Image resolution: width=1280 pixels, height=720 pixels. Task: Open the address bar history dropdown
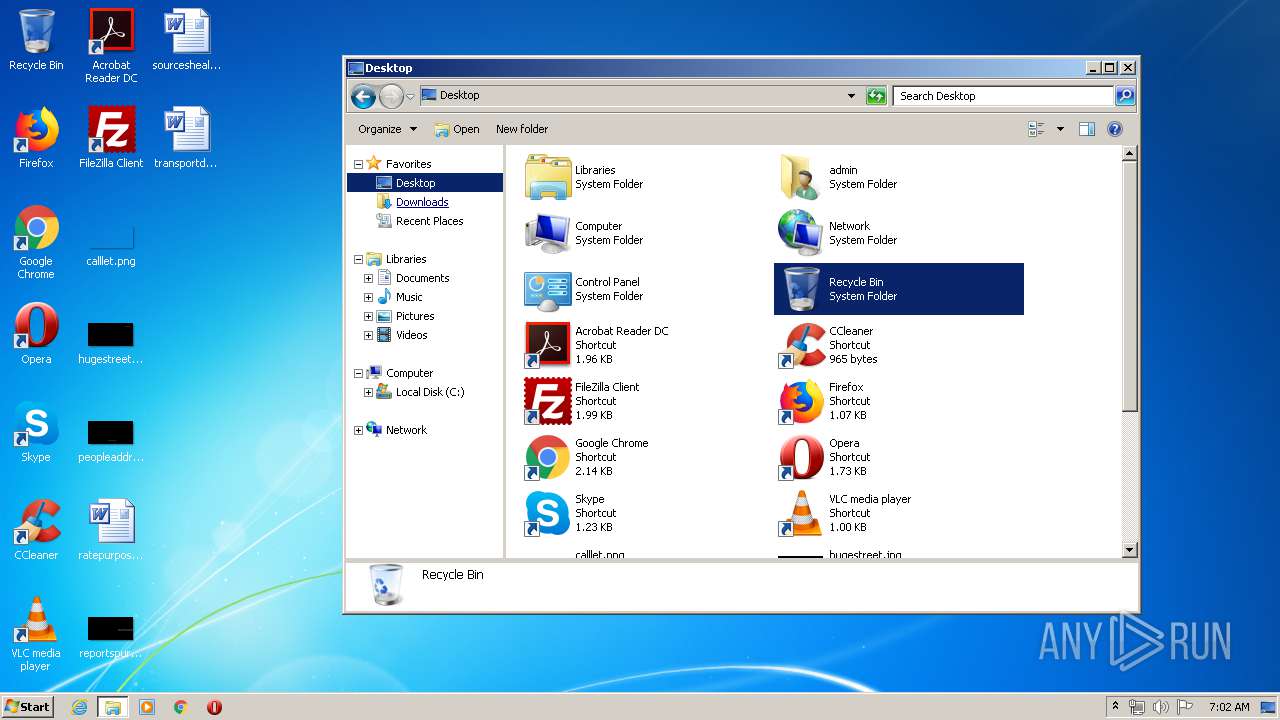851,96
